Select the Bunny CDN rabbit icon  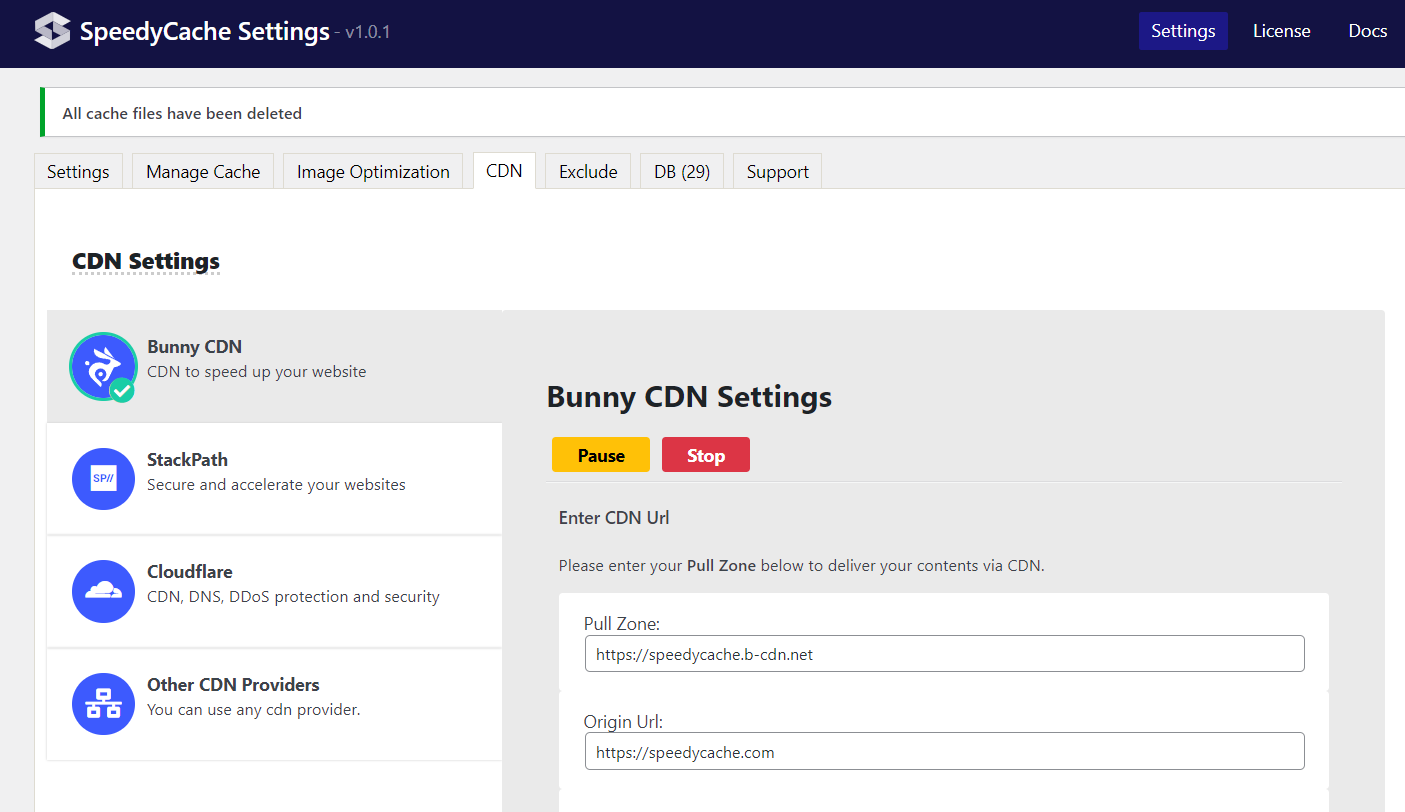103,366
